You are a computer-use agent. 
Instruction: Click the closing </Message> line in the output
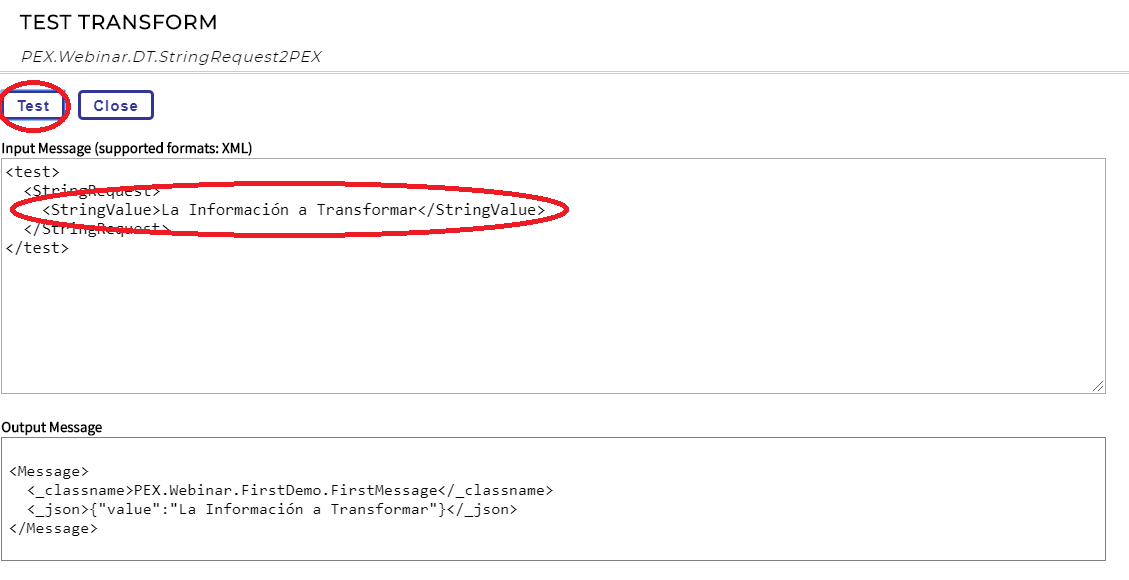(53, 528)
